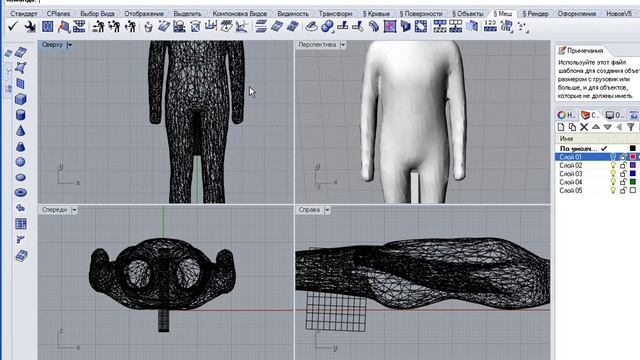Click the Сверху viewport title
Image resolution: width=640 pixels, height=360 pixels.
coord(52,45)
